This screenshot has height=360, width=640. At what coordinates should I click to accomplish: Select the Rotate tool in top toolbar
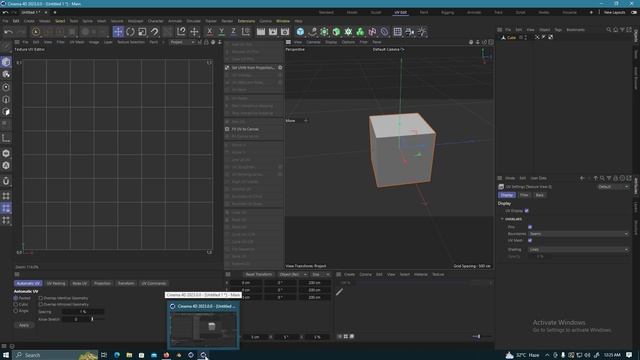(130, 31)
